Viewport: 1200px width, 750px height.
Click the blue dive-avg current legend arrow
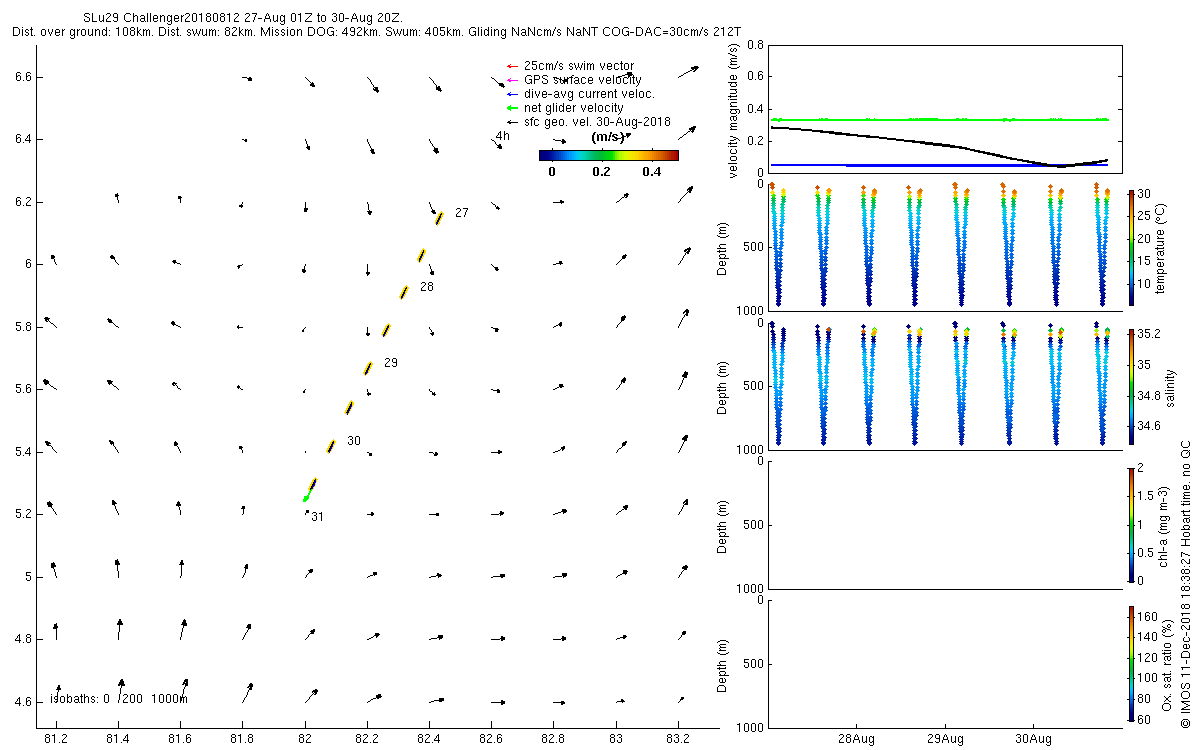[x=512, y=94]
